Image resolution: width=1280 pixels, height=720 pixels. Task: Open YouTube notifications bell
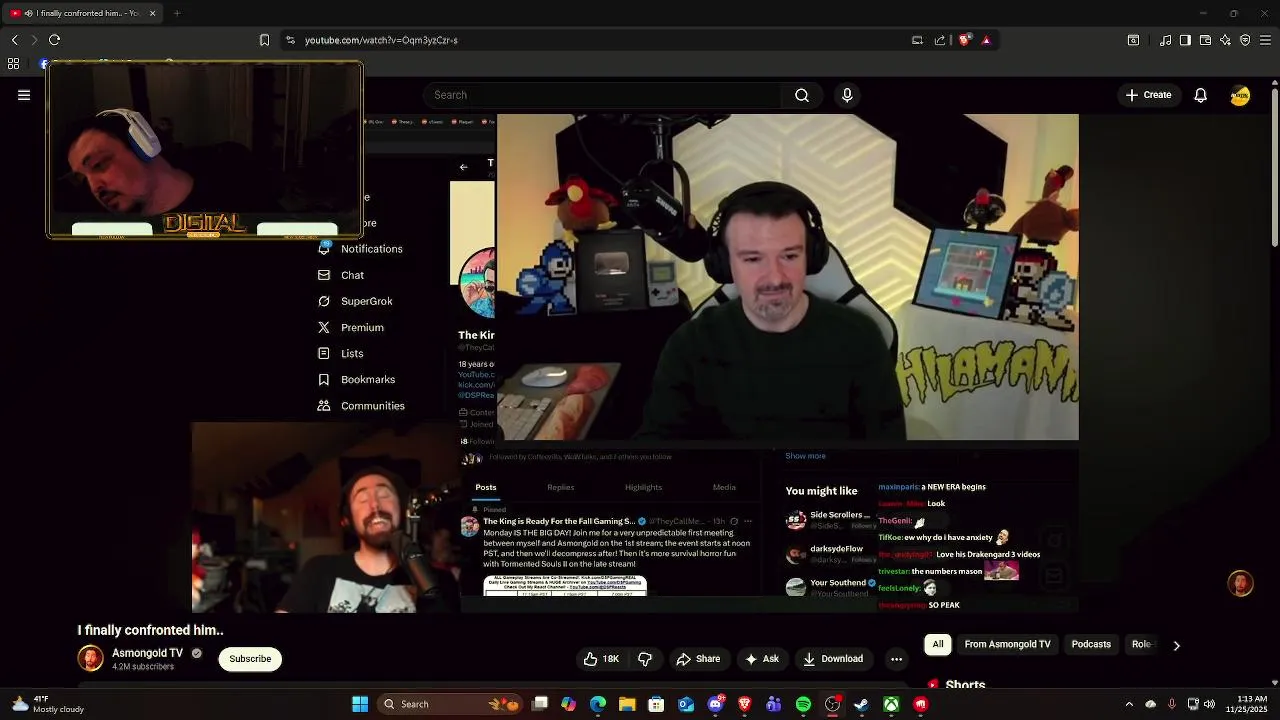[1200, 95]
